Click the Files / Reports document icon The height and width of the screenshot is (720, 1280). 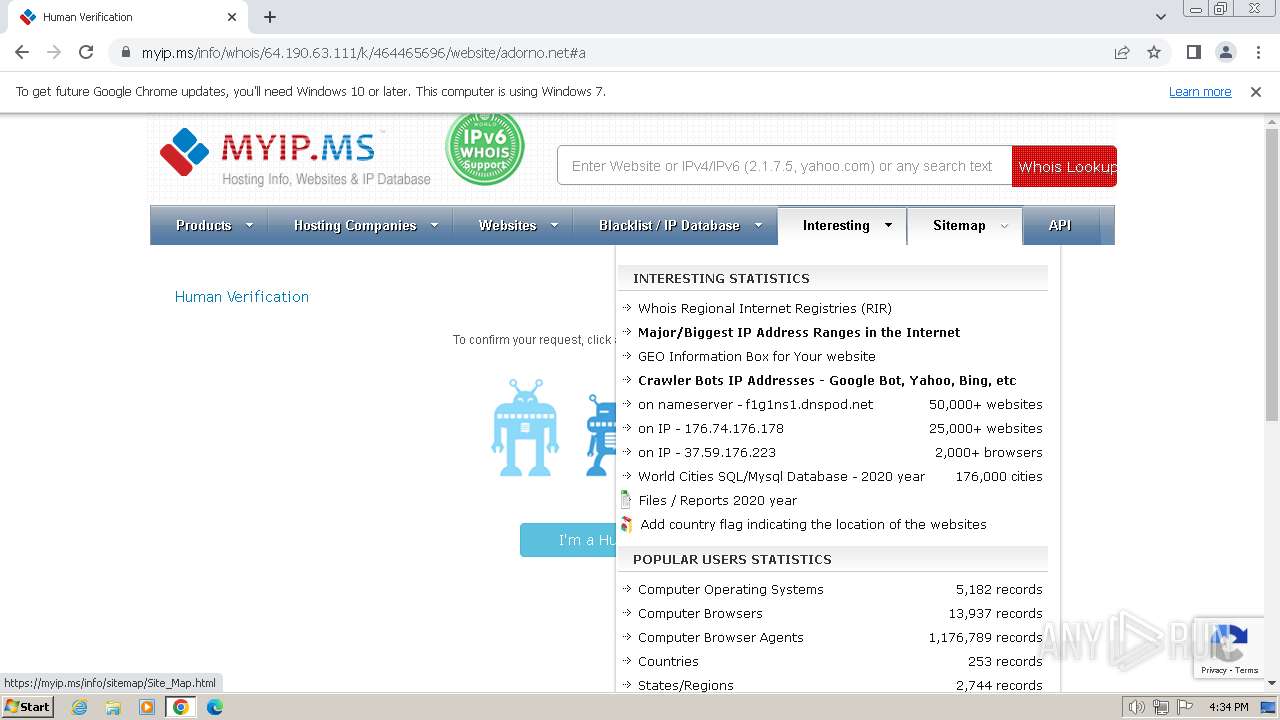[626, 500]
